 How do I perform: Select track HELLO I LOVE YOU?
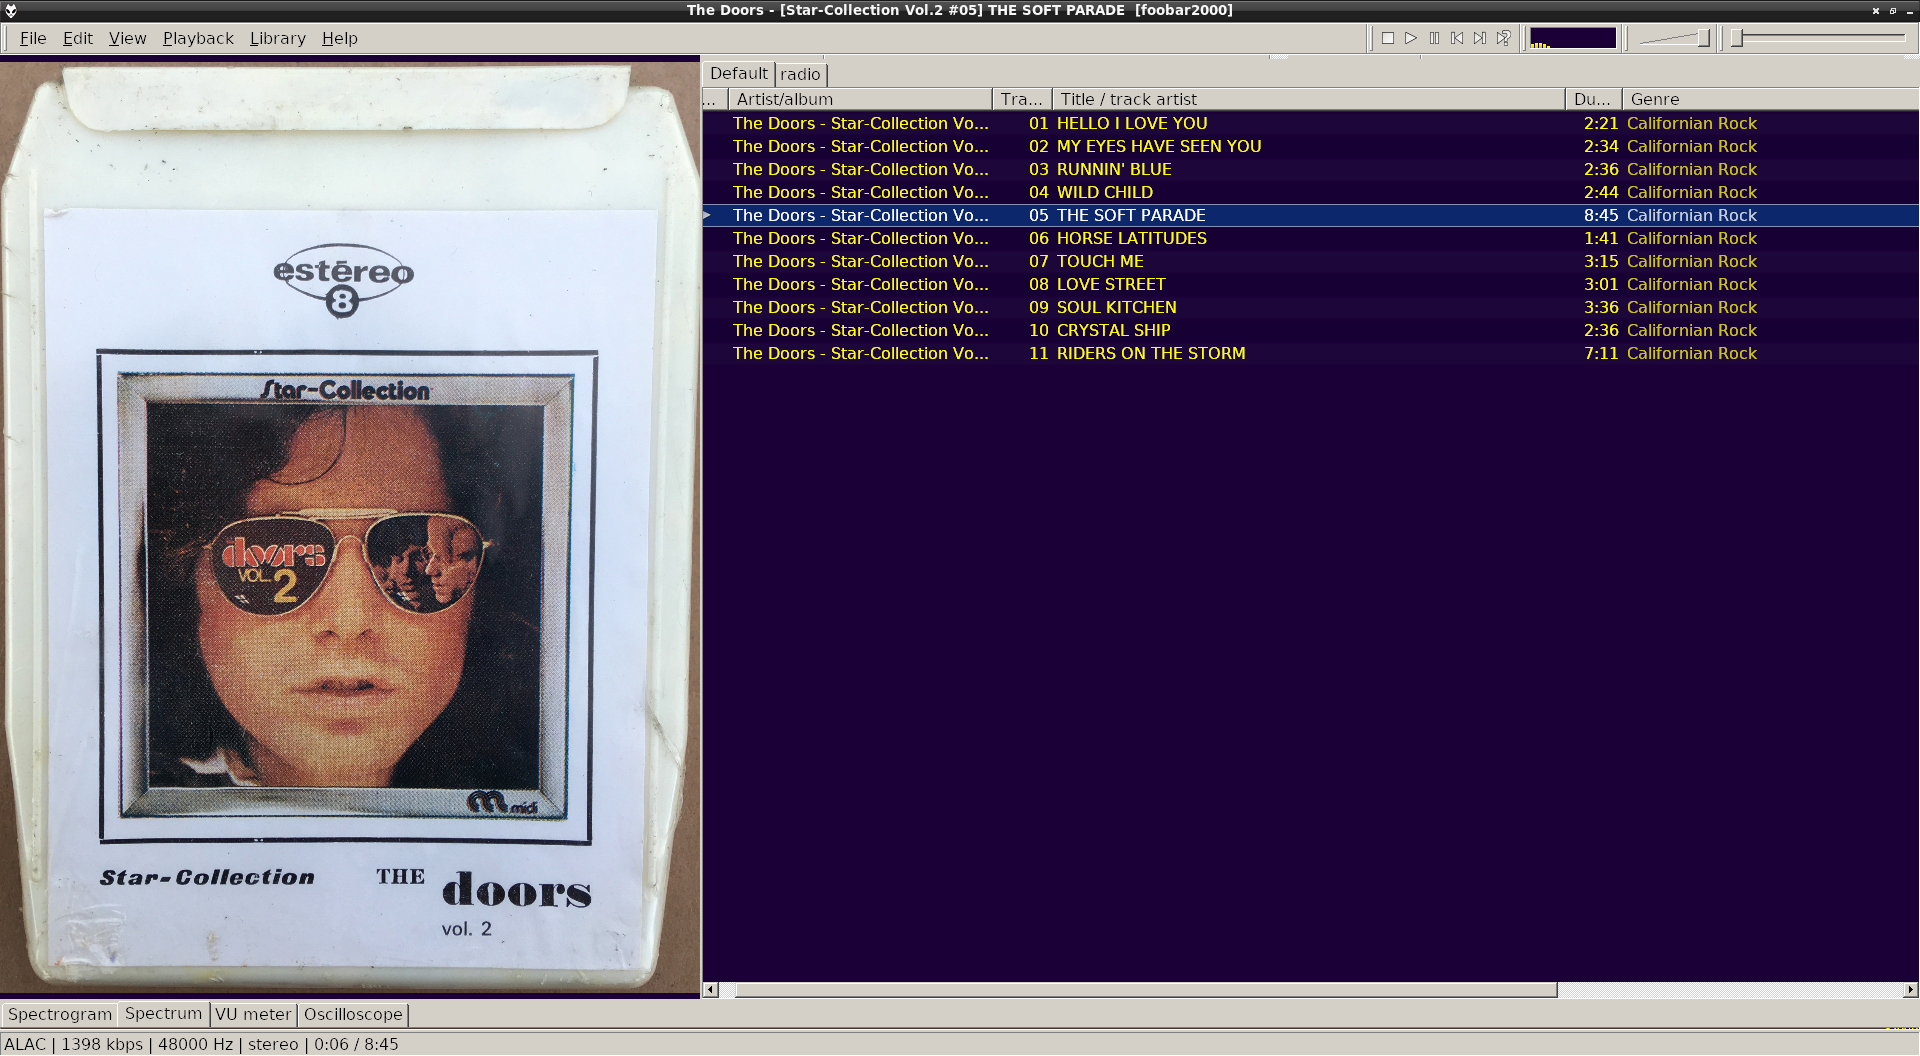[1310, 123]
